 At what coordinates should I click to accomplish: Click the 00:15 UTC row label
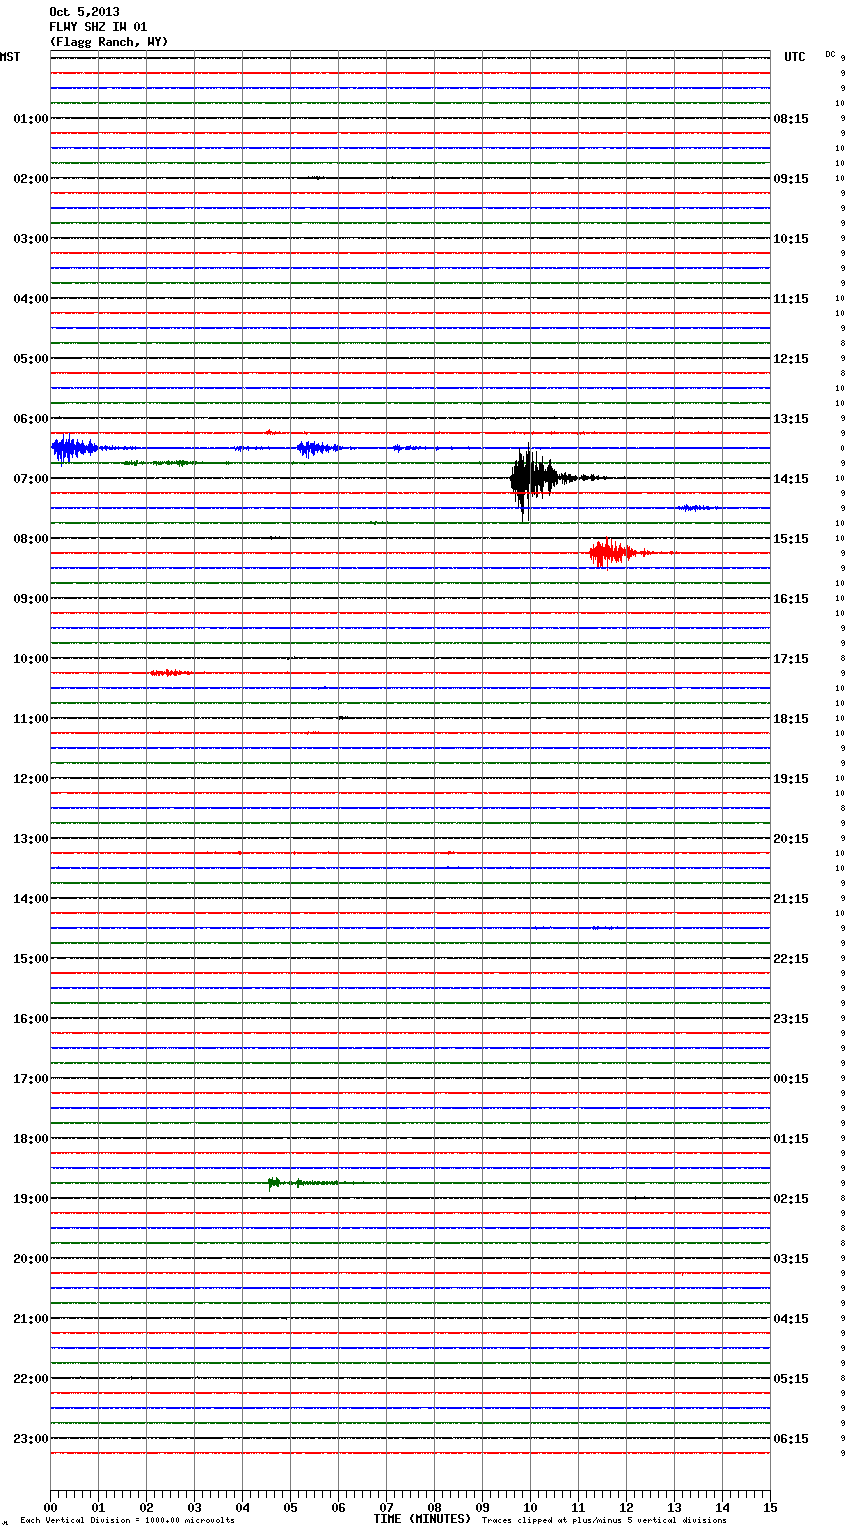[x=791, y=1079]
